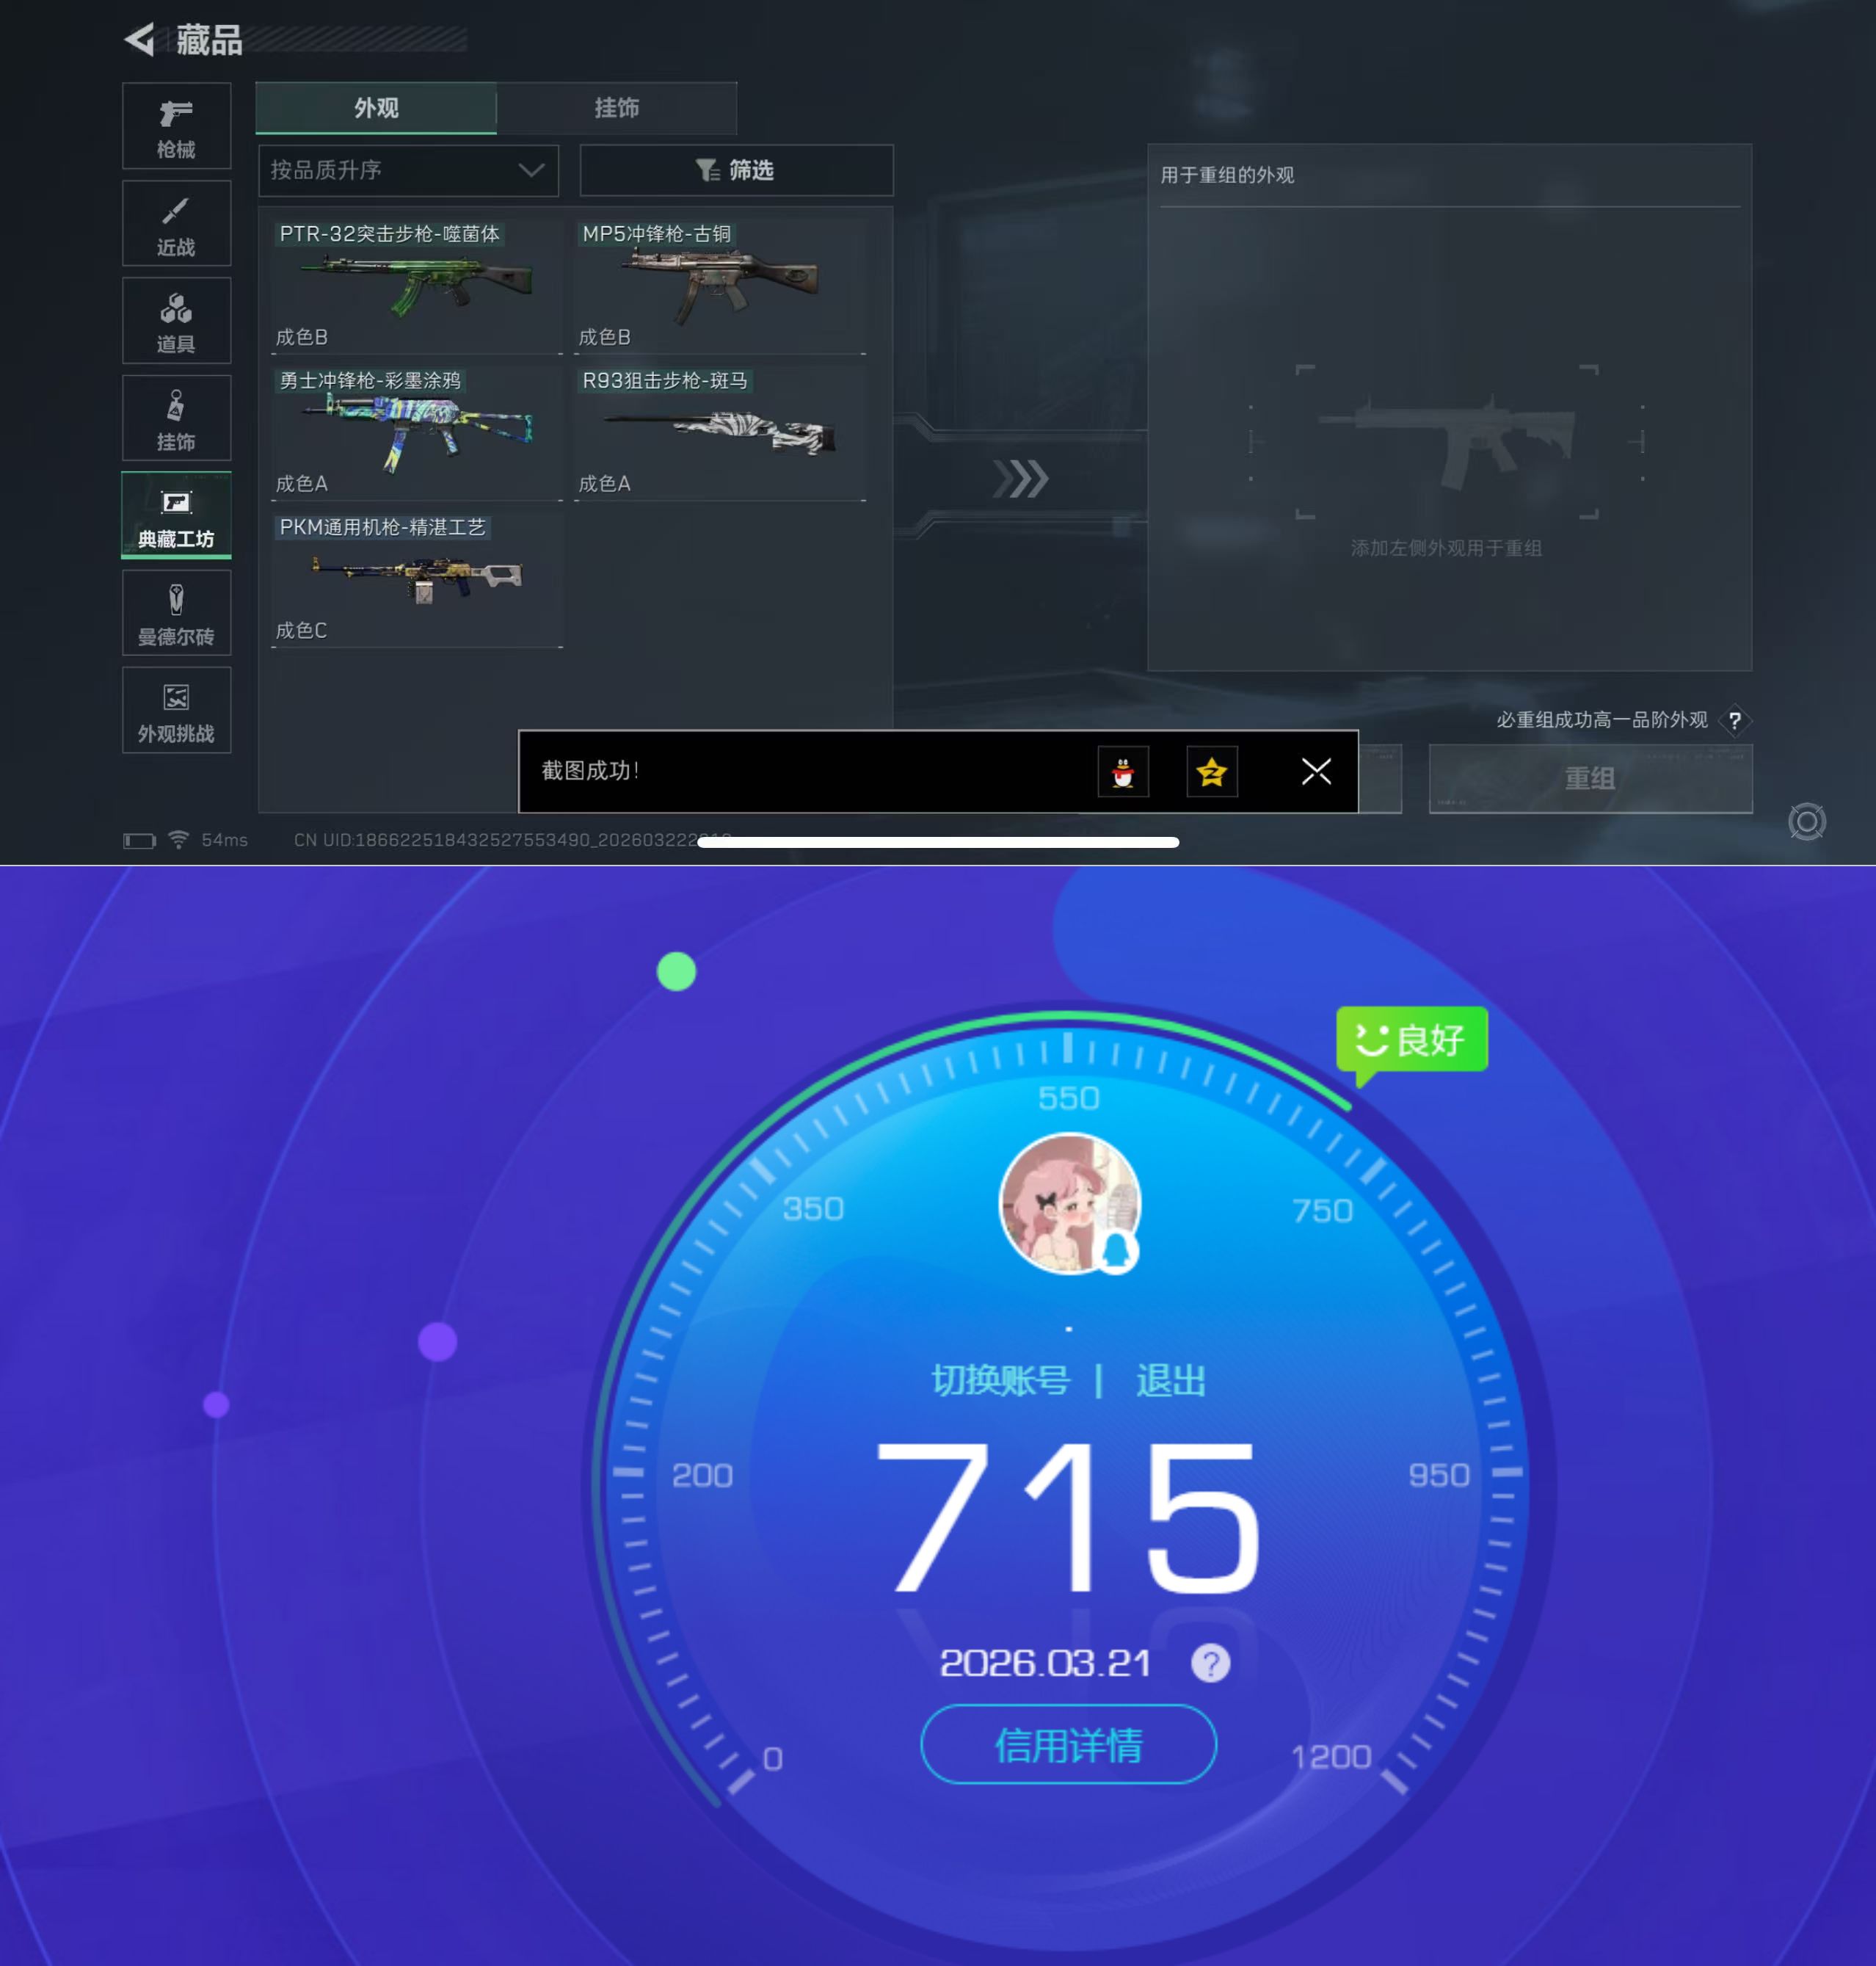Click help question mark beside date 2026.03.21
The image size is (1876, 1966).
point(1210,1664)
